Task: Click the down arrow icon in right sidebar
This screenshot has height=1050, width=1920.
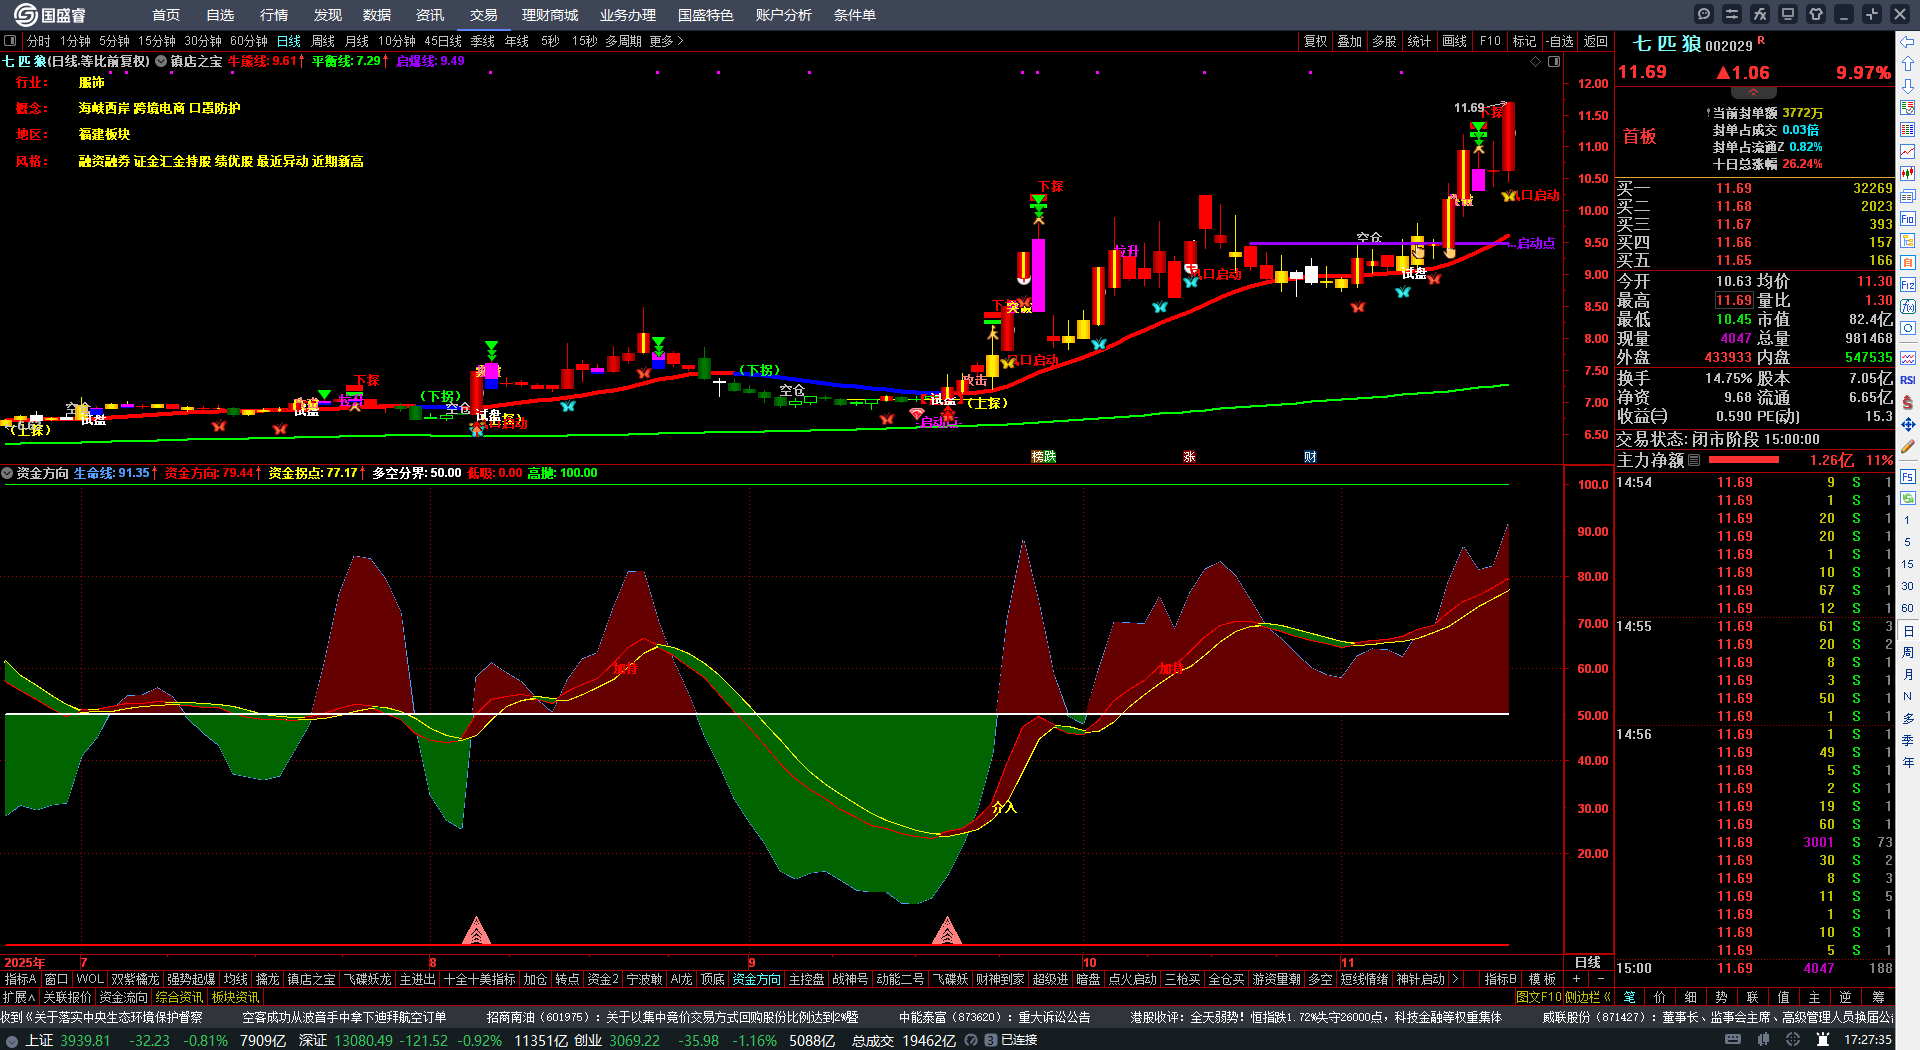Action: tap(1908, 85)
